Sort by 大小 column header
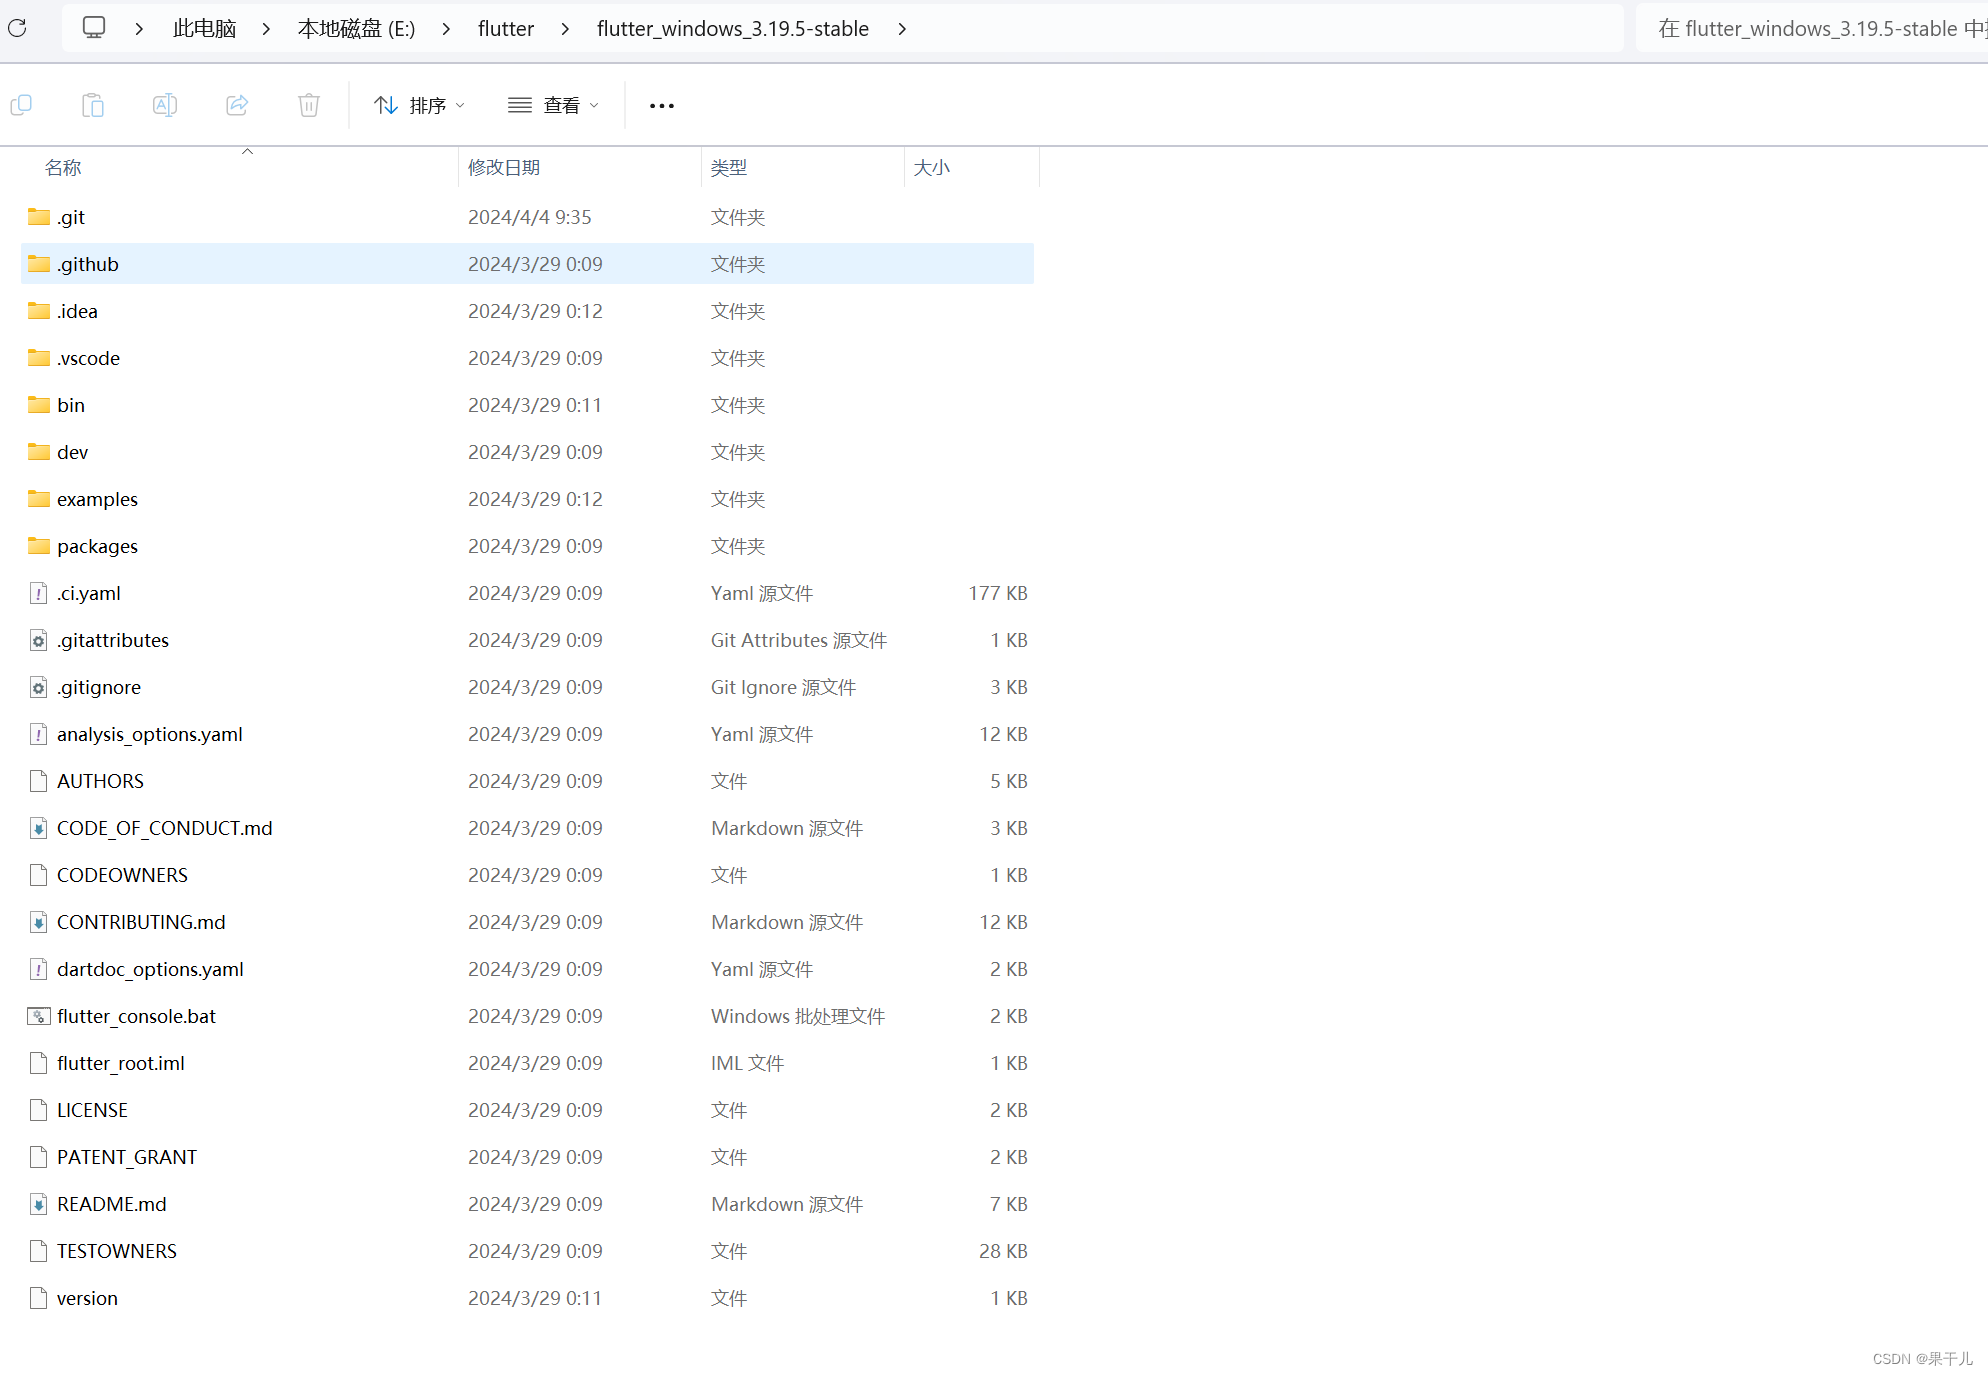 point(932,167)
